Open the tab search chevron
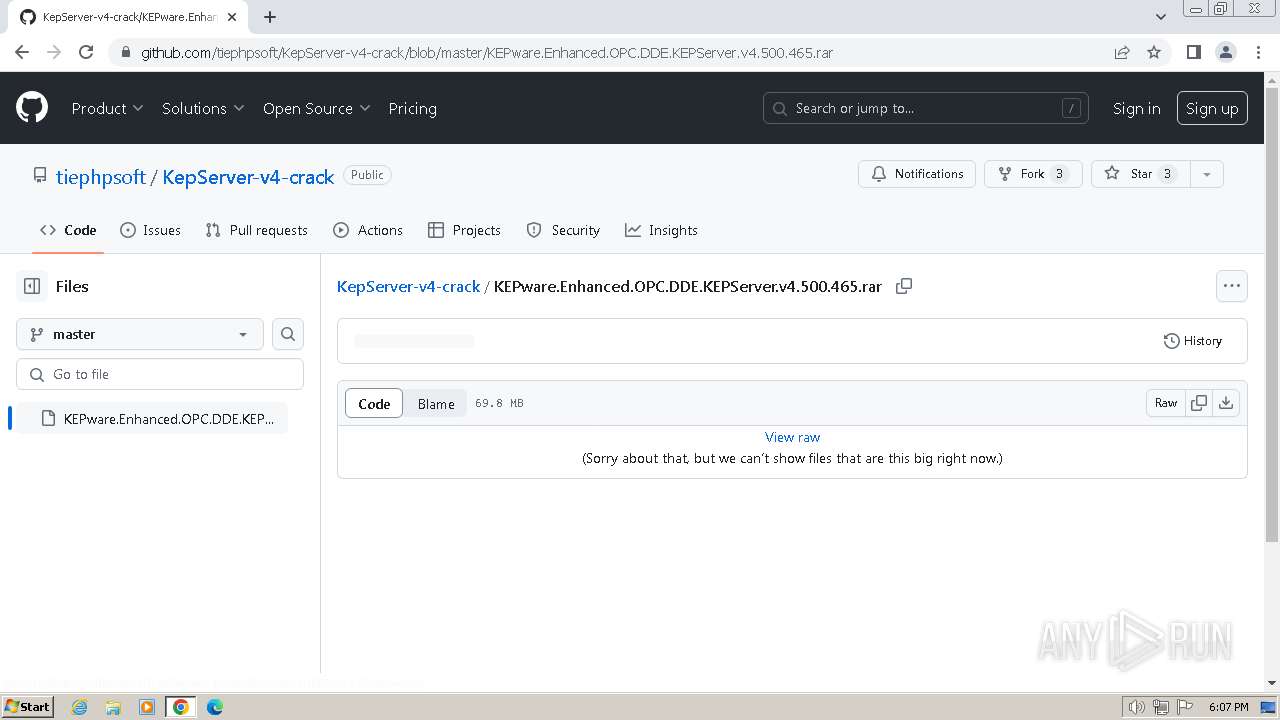1280x720 pixels. (1161, 16)
